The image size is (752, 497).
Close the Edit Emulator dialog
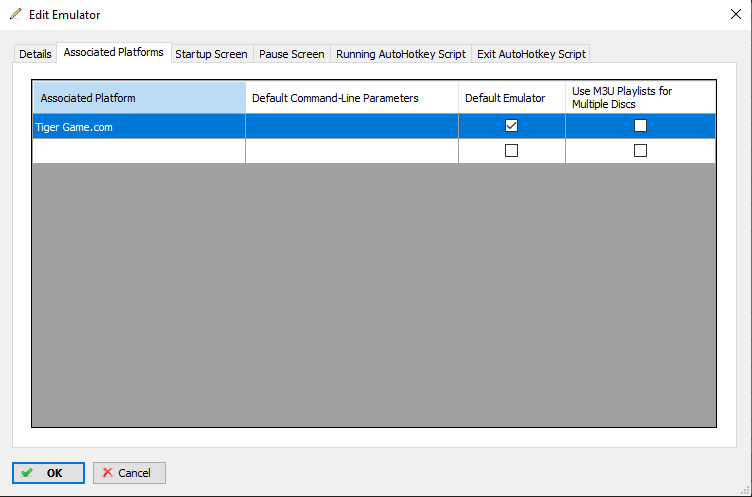tap(736, 14)
